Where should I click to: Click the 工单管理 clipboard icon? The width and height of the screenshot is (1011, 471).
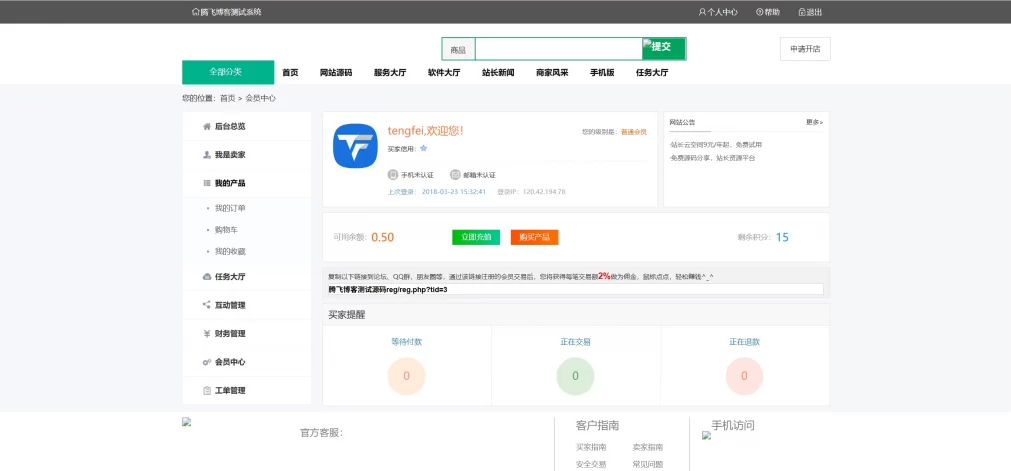tap(207, 391)
